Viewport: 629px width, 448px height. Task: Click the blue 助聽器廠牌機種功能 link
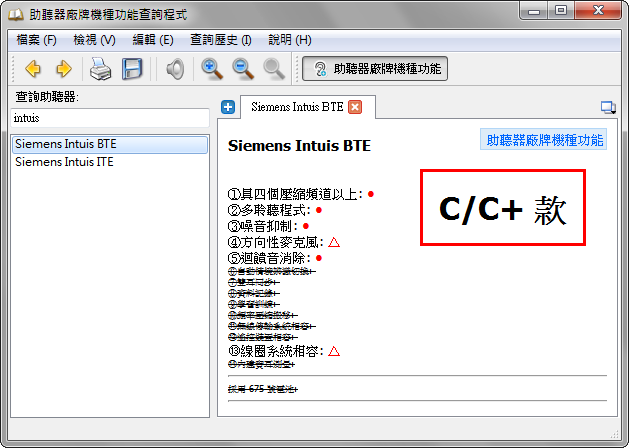[x=544, y=140]
